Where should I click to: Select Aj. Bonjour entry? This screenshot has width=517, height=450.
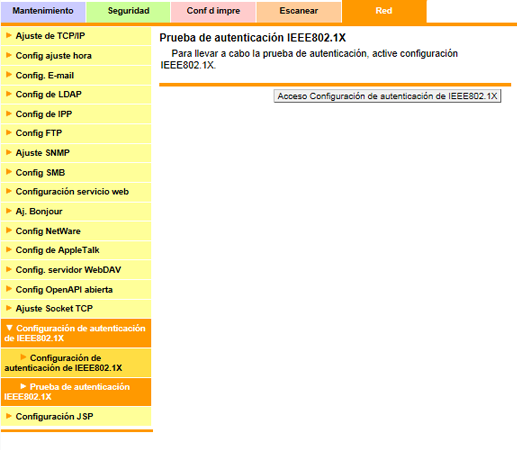76,211
